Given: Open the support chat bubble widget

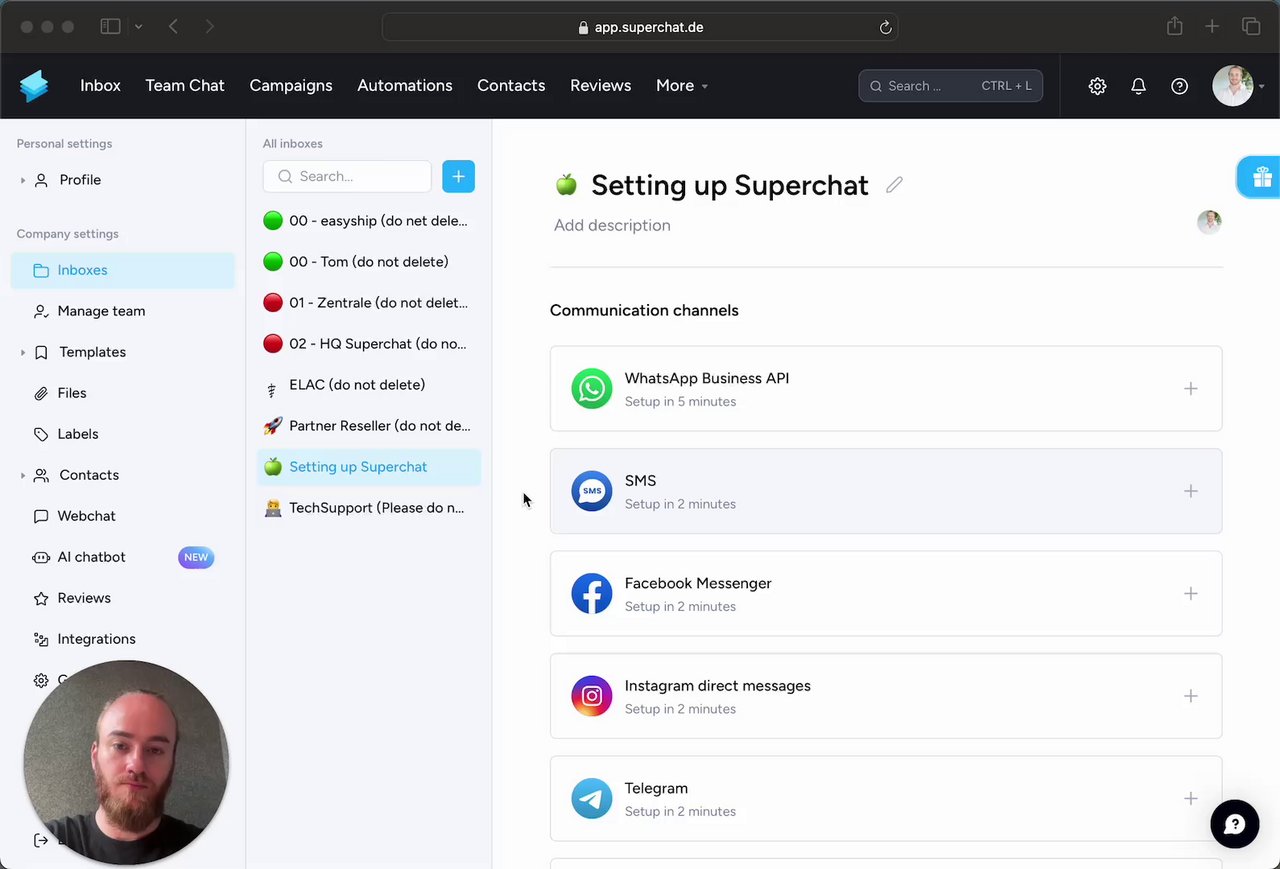Looking at the screenshot, I should tap(1234, 824).
